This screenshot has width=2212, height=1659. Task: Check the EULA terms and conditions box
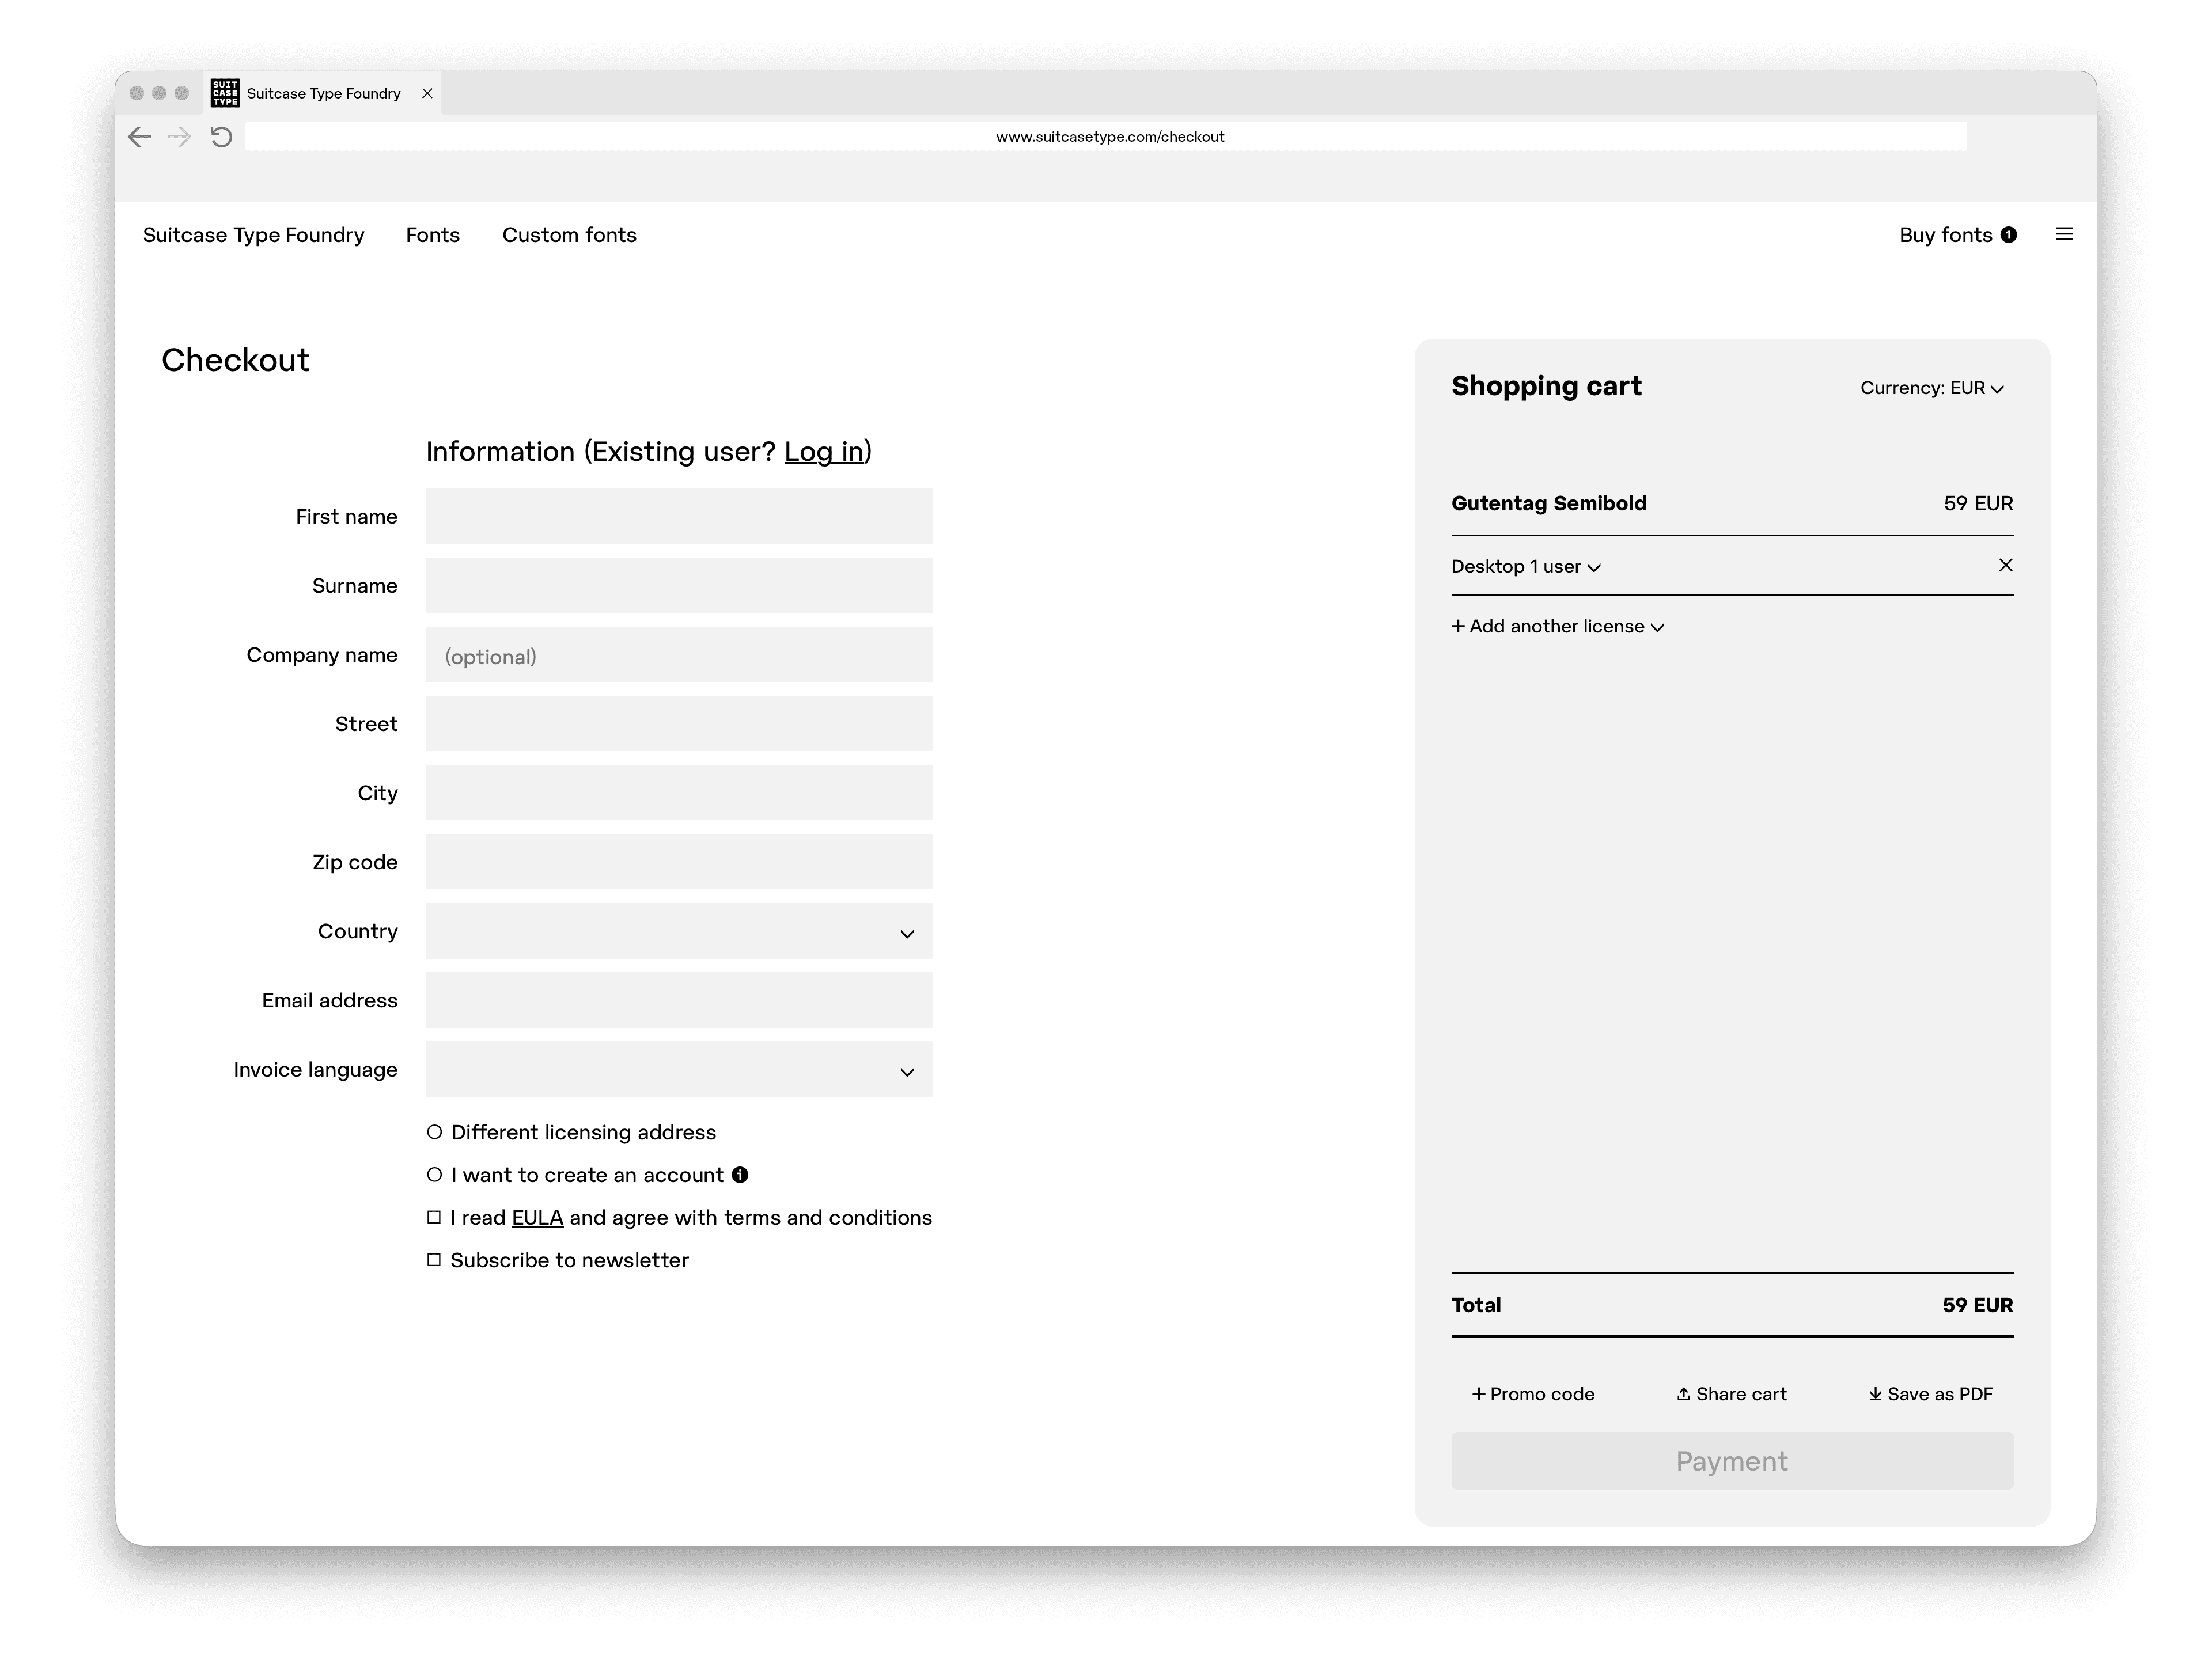[434, 1217]
